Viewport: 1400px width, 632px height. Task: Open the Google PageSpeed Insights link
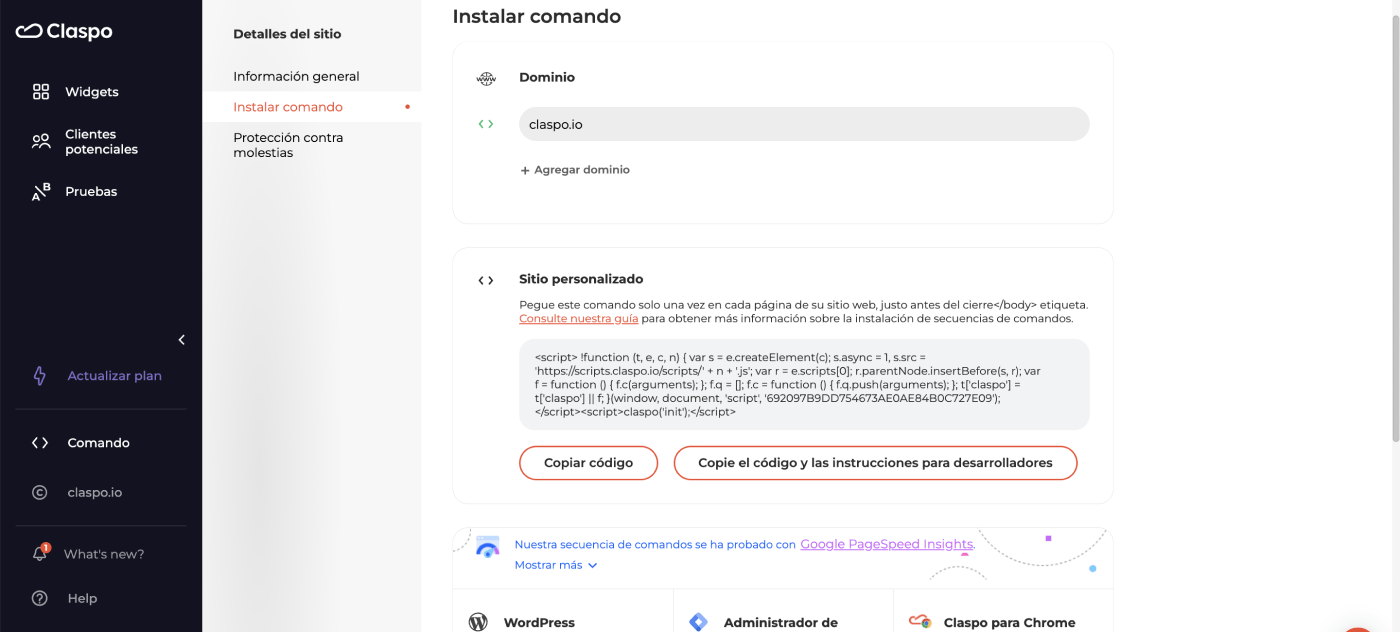tap(886, 543)
